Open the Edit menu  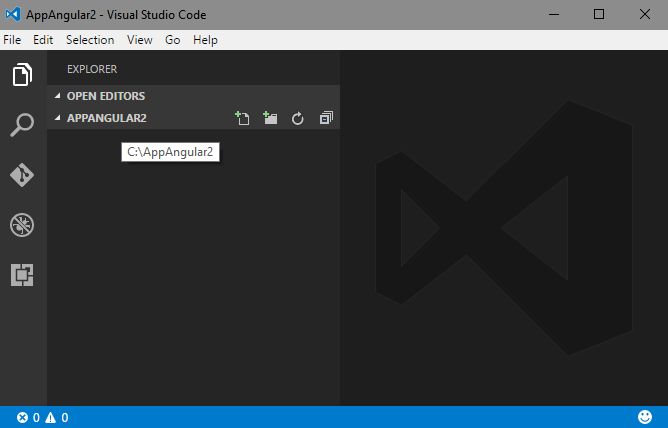[43, 40]
